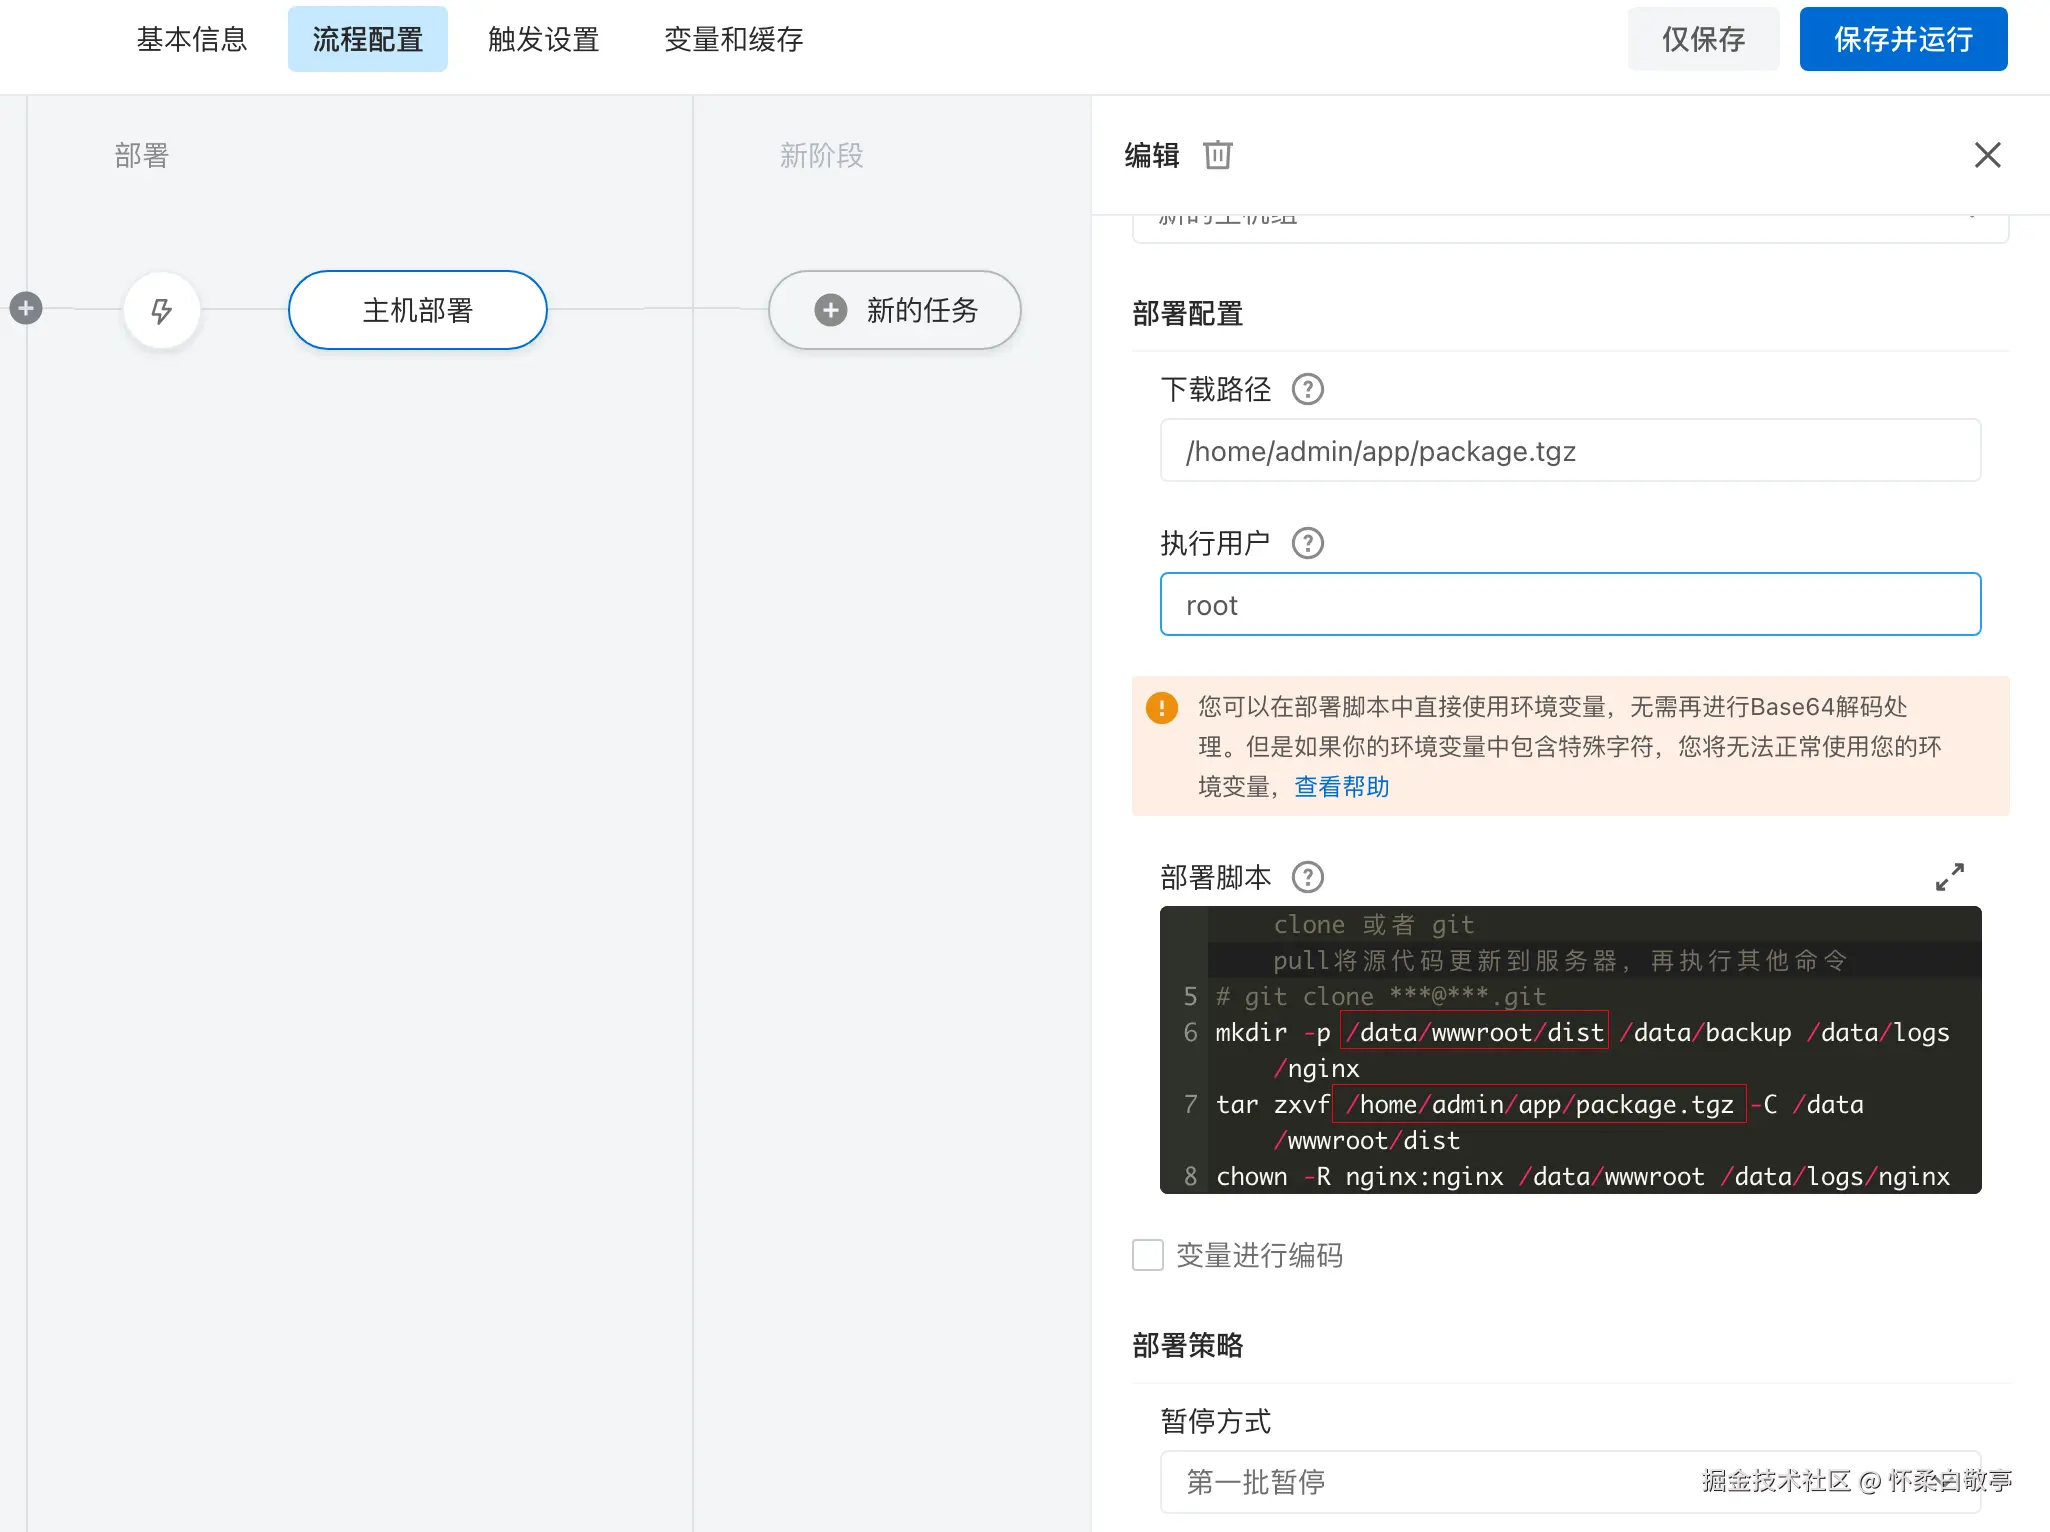Click script line starting with chown -R

1583,1176
